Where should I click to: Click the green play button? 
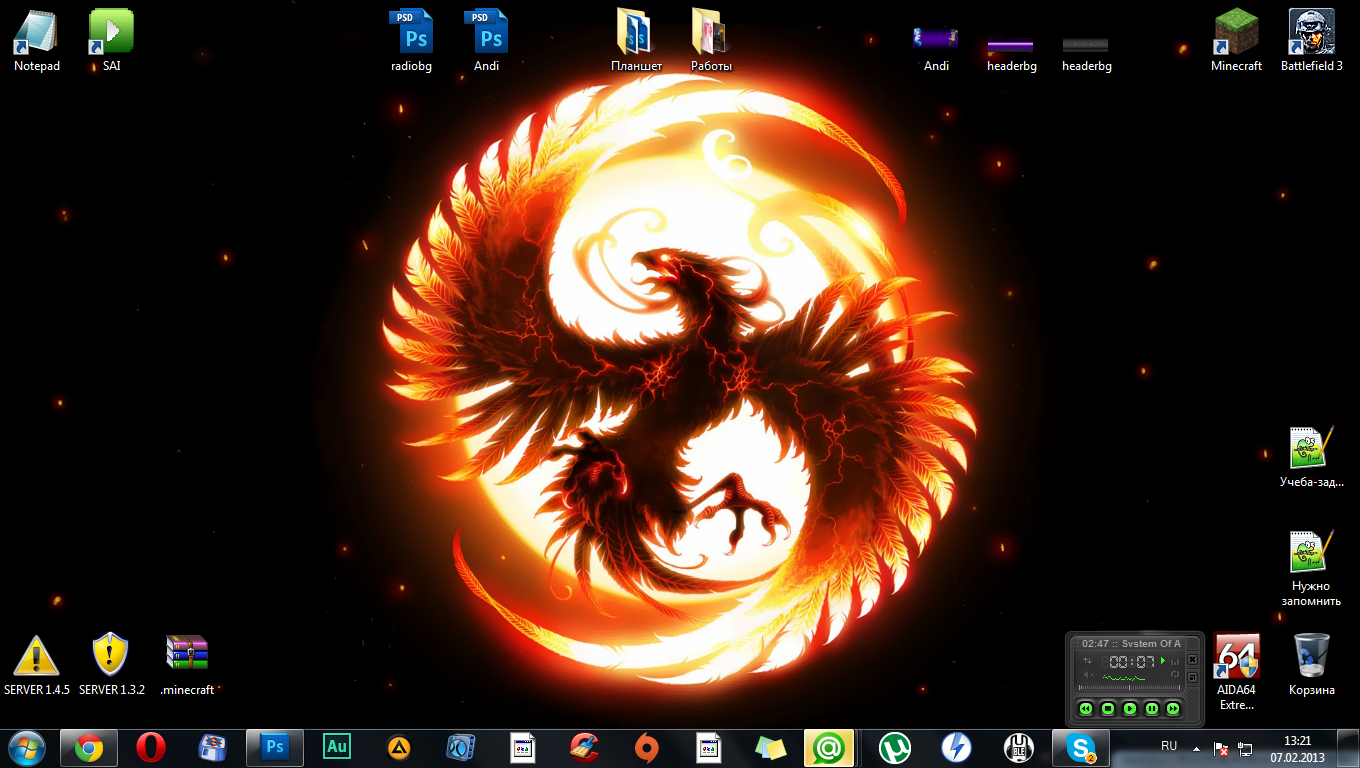(x=1130, y=708)
